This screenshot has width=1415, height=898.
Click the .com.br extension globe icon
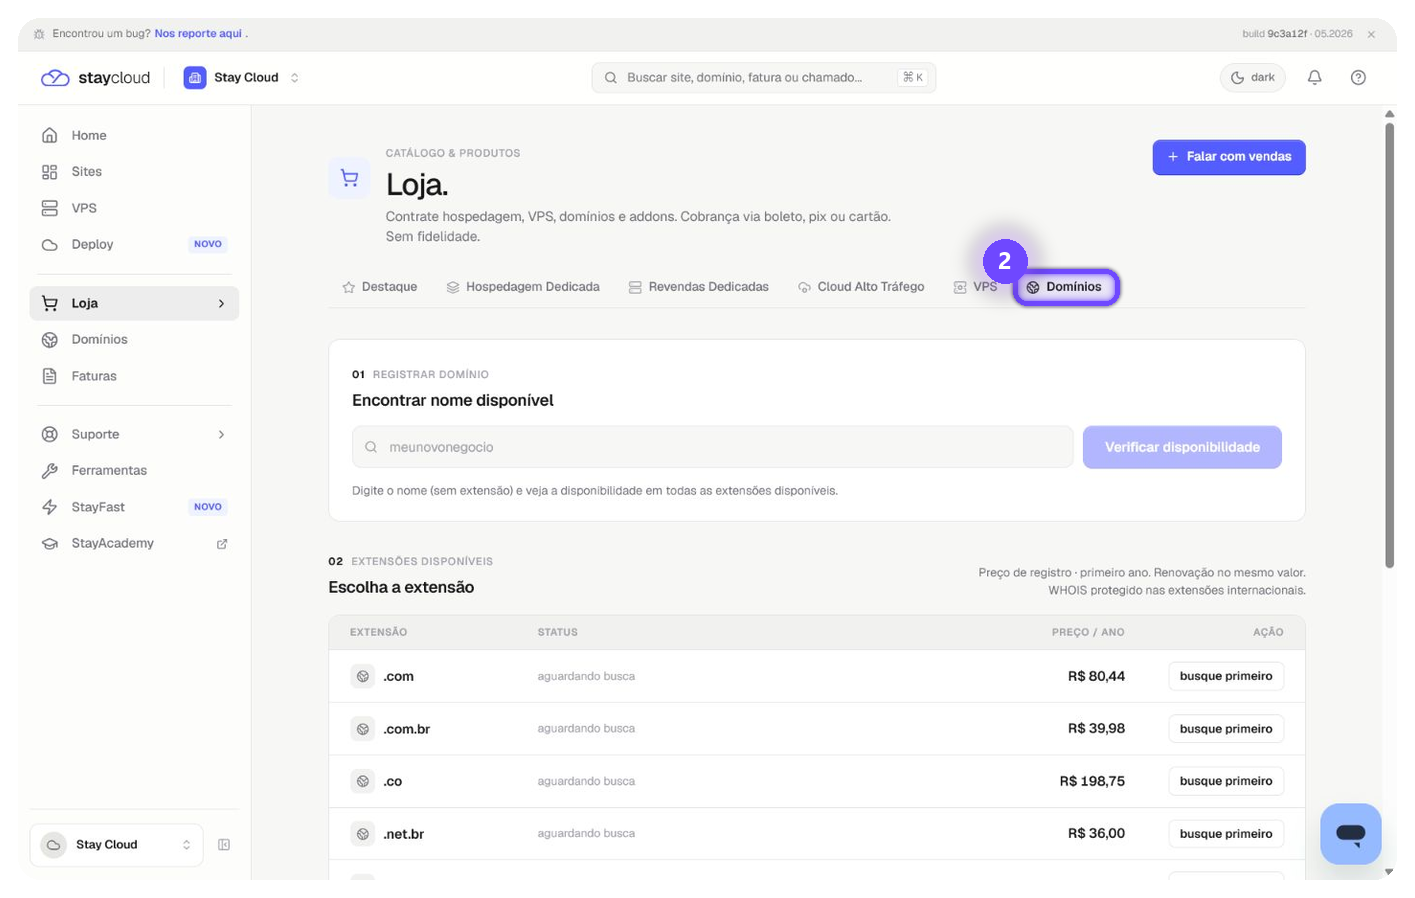[363, 729]
